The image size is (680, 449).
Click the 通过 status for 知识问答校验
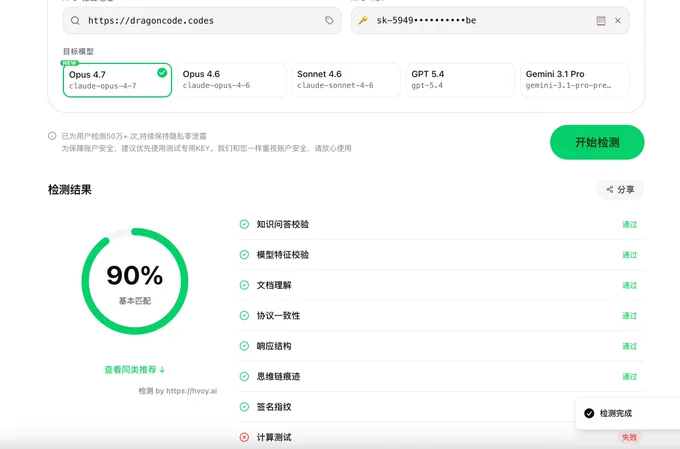(629, 224)
